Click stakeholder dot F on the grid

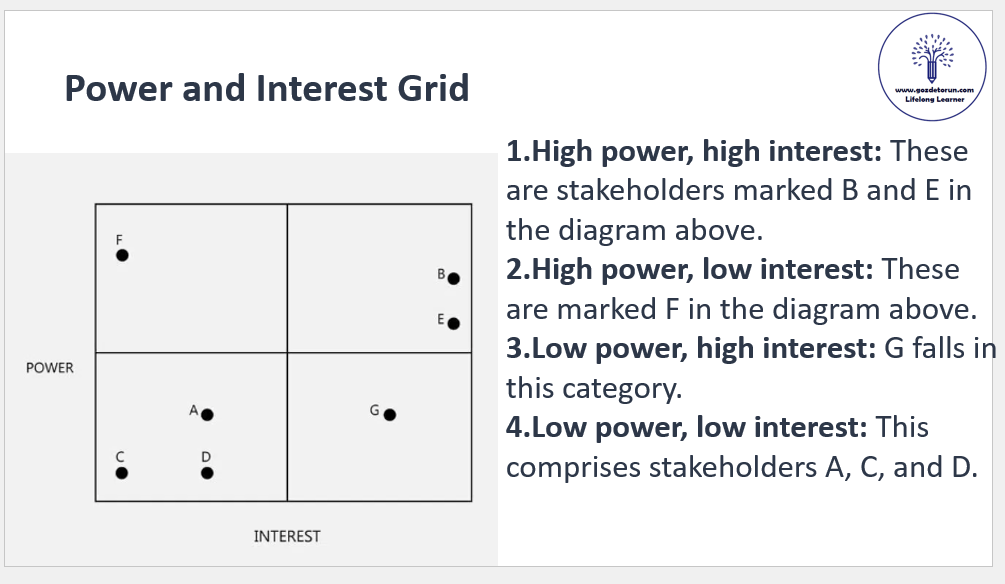click(x=122, y=255)
